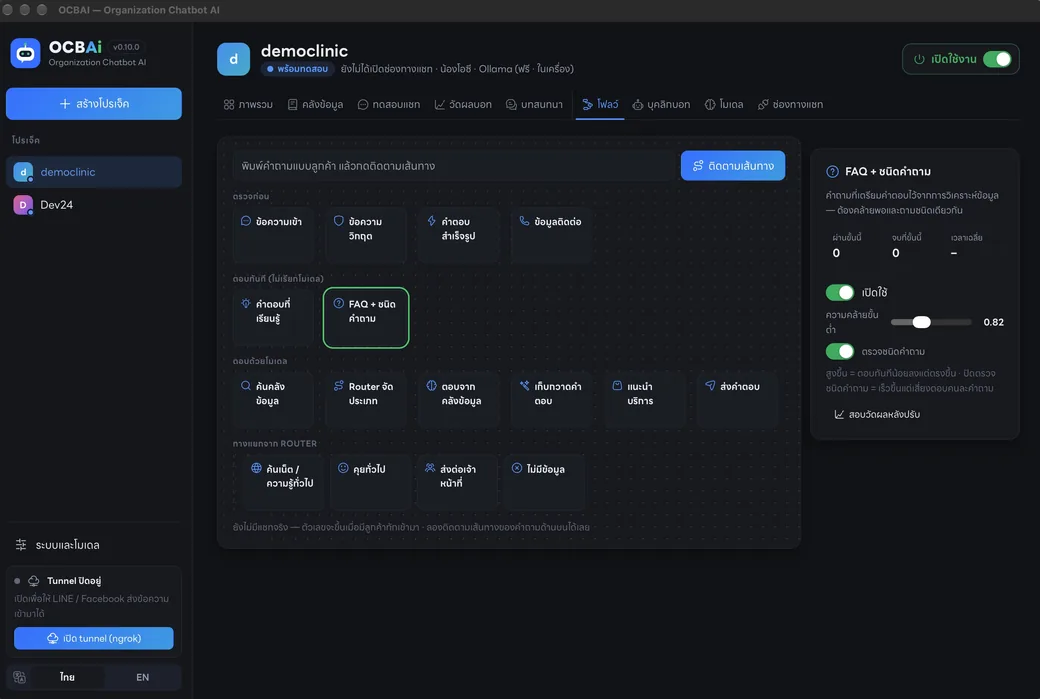Select the FAQ + ชนิดคำถาม node

(365, 317)
